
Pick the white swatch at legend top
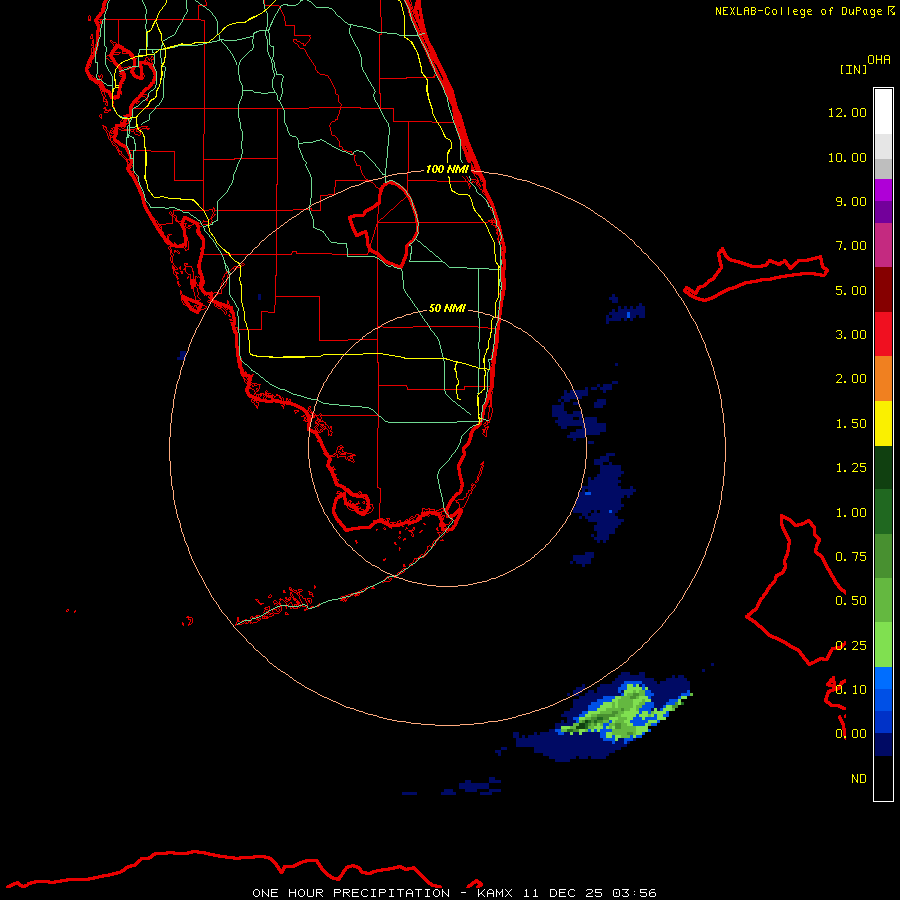pos(883,112)
